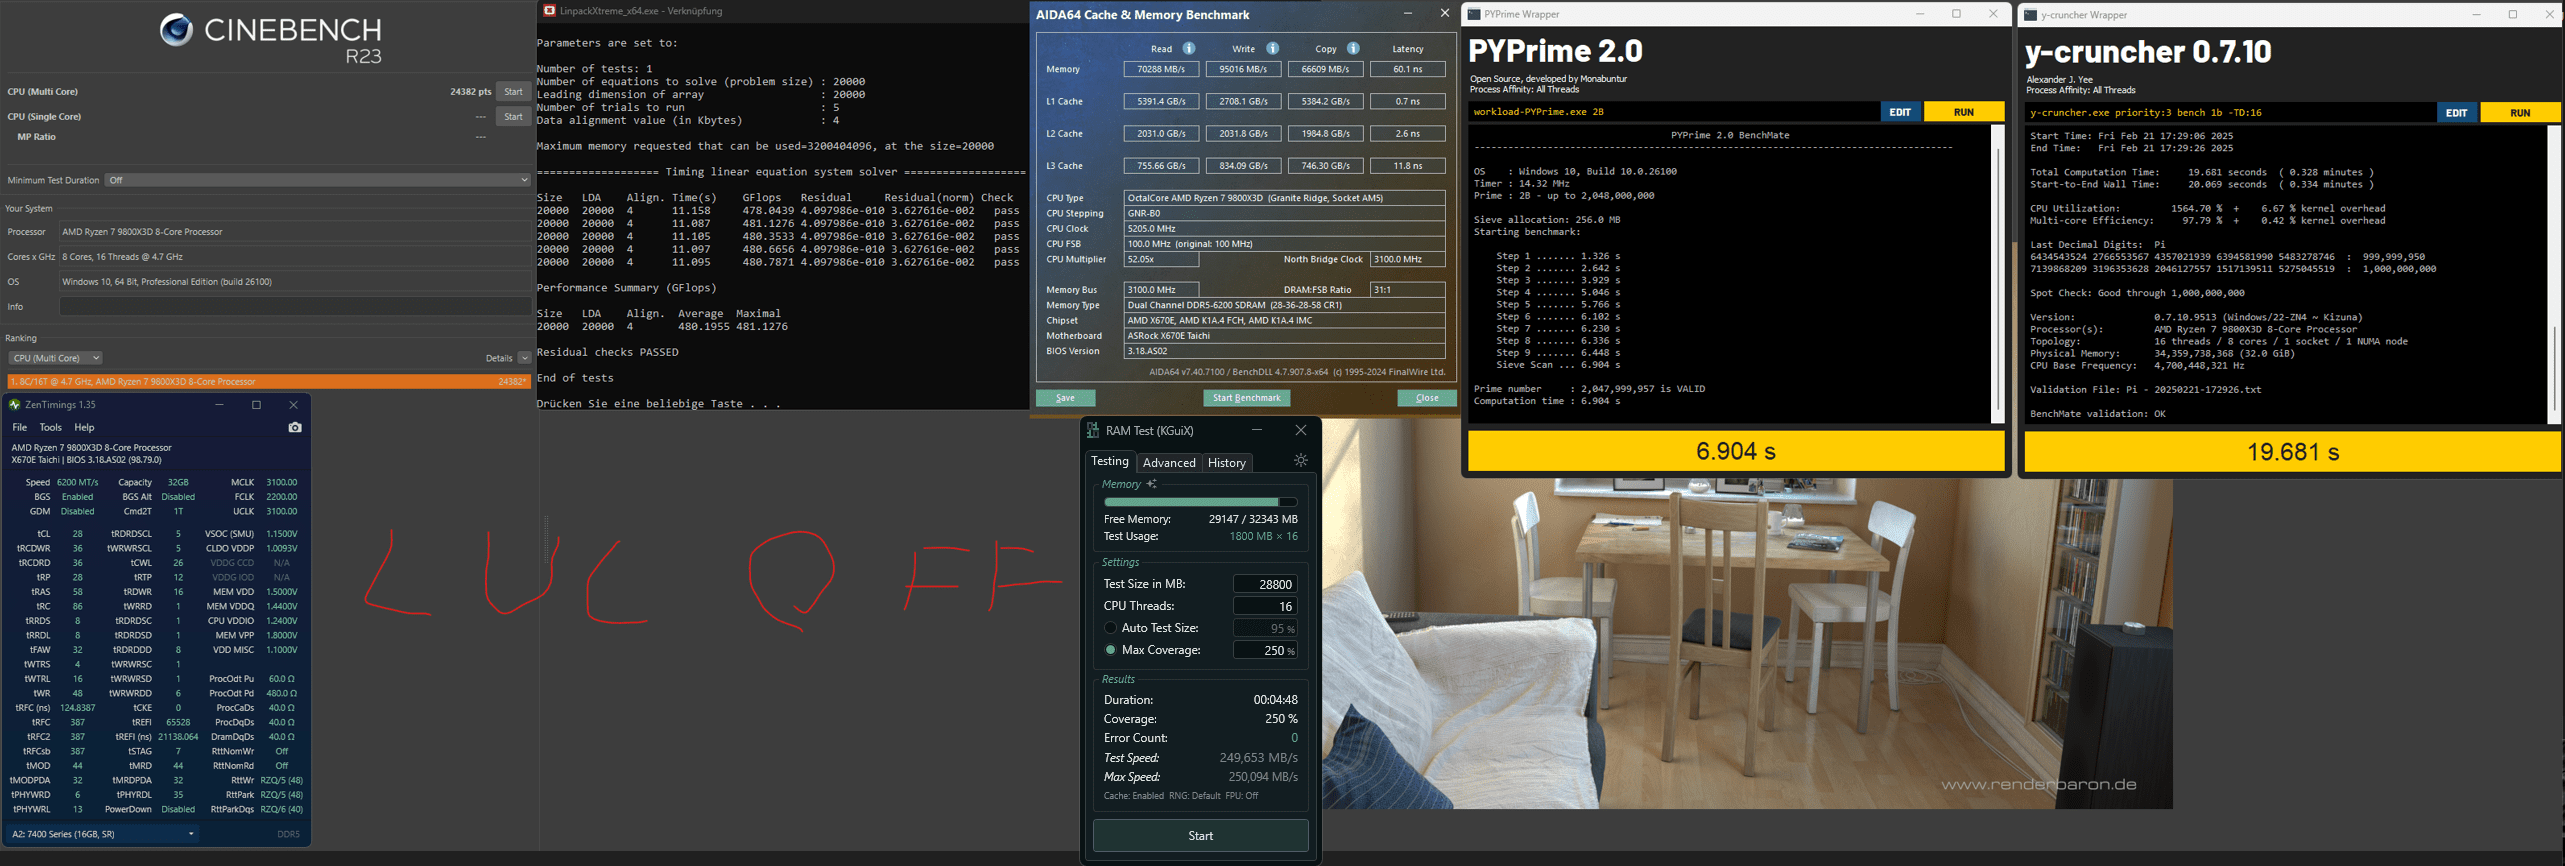Click the Cinebench logo icon
This screenshot has height=866, width=2565.
pos(177,30)
